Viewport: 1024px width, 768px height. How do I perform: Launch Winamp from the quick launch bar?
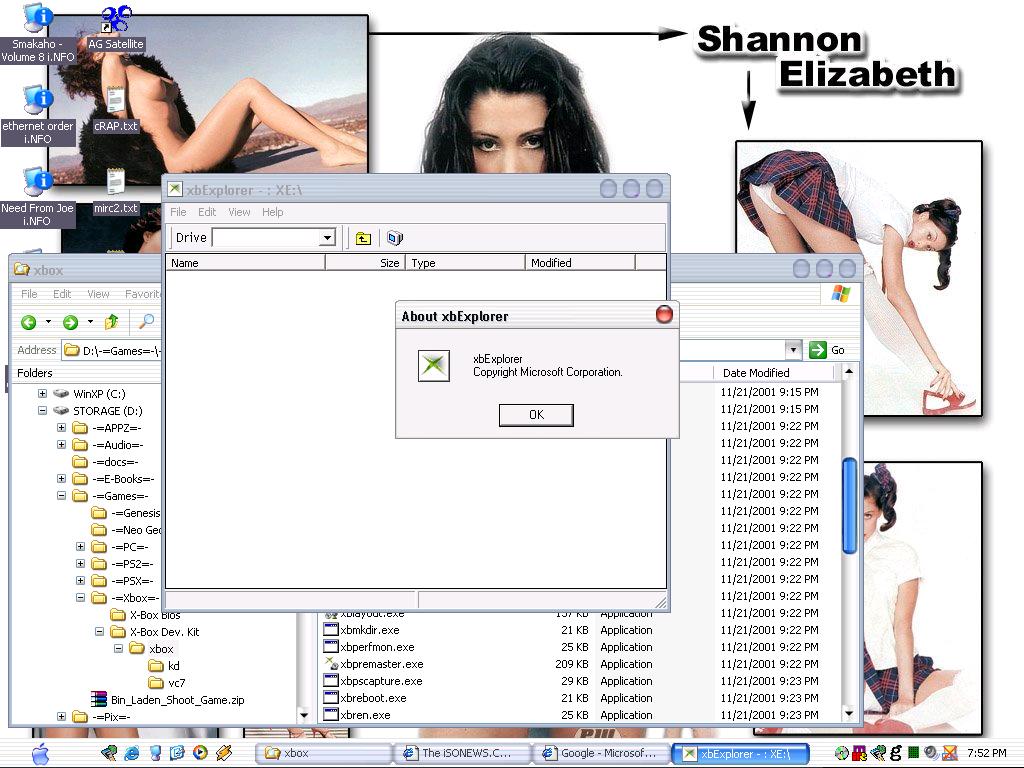point(224,753)
